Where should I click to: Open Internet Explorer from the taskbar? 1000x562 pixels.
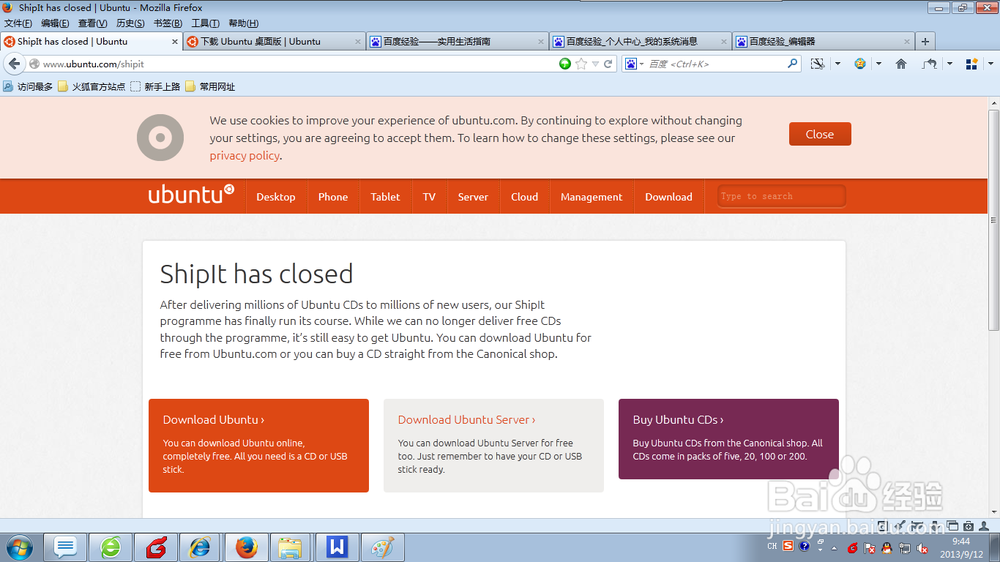click(200, 547)
